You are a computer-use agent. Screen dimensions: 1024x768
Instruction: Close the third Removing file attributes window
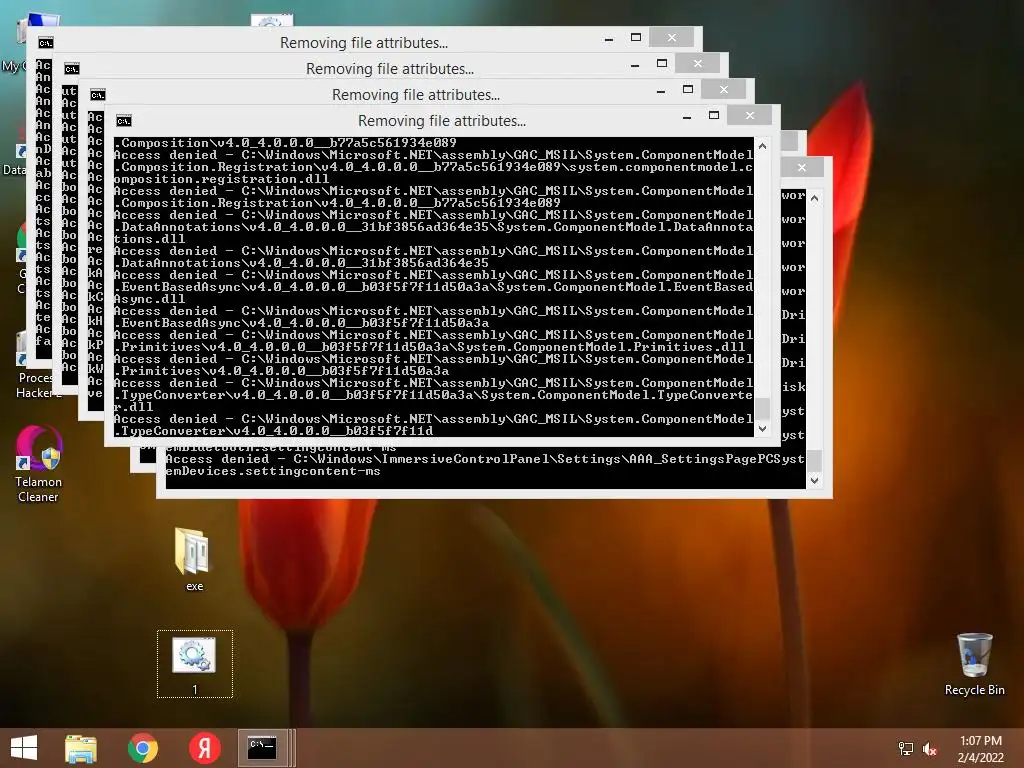click(697, 63)
